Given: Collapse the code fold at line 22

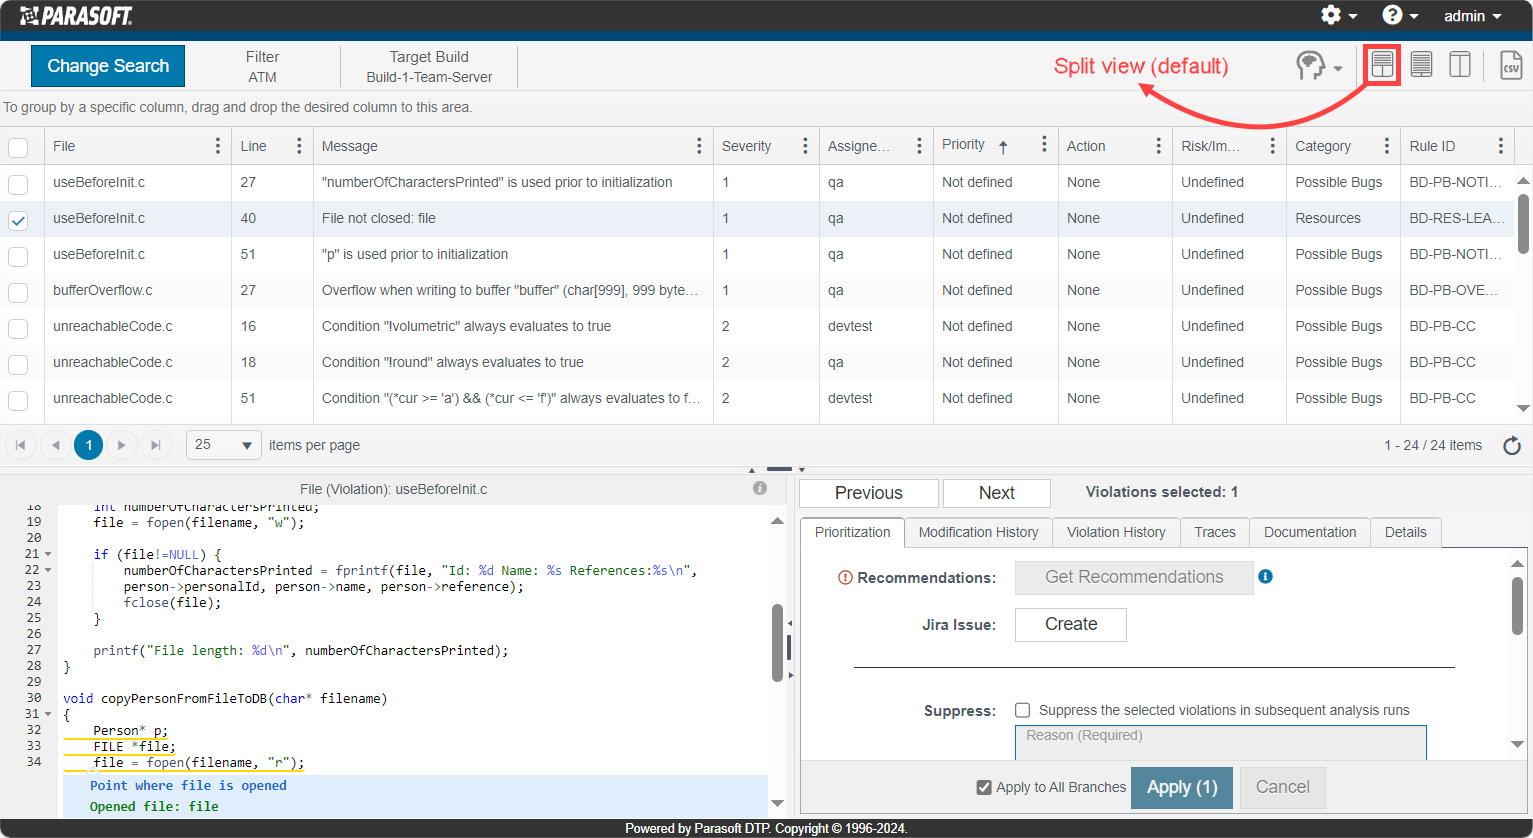Looking at the screenshot, I should tap(48, 570).
